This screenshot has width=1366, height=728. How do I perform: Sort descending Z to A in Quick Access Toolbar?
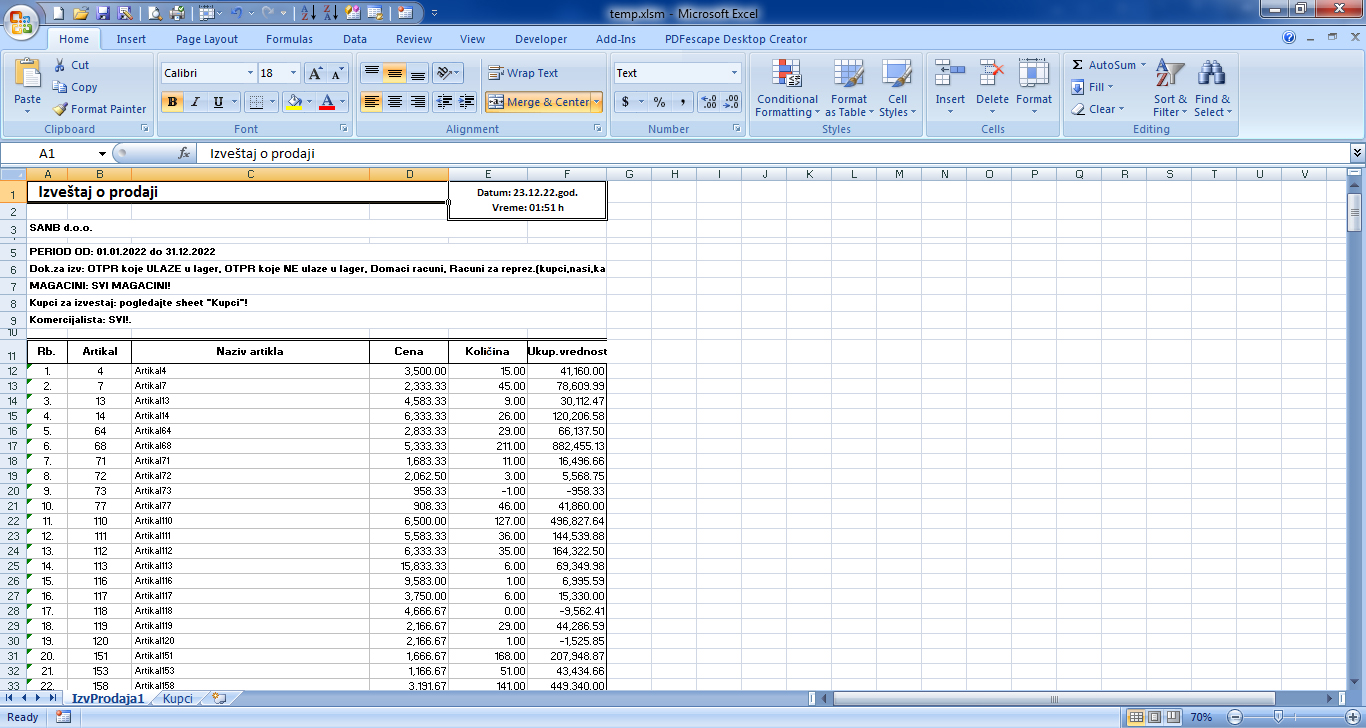point(331,13)
